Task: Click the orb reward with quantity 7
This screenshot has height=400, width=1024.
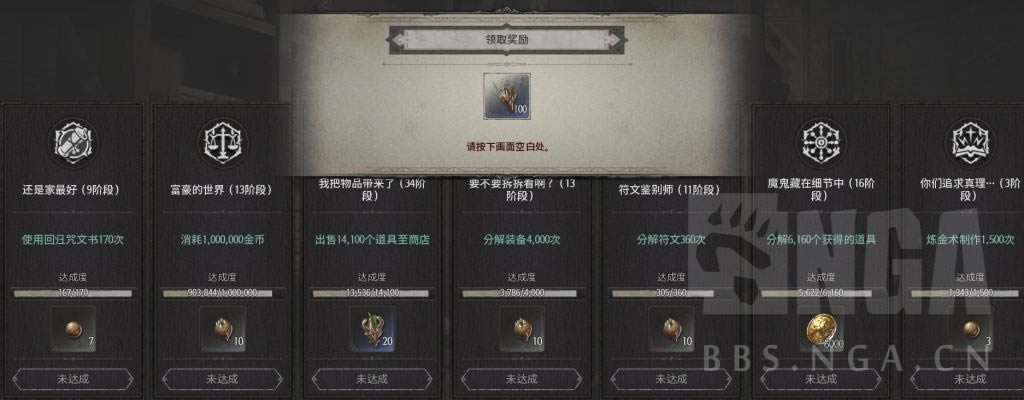Action: coord(73,329)
